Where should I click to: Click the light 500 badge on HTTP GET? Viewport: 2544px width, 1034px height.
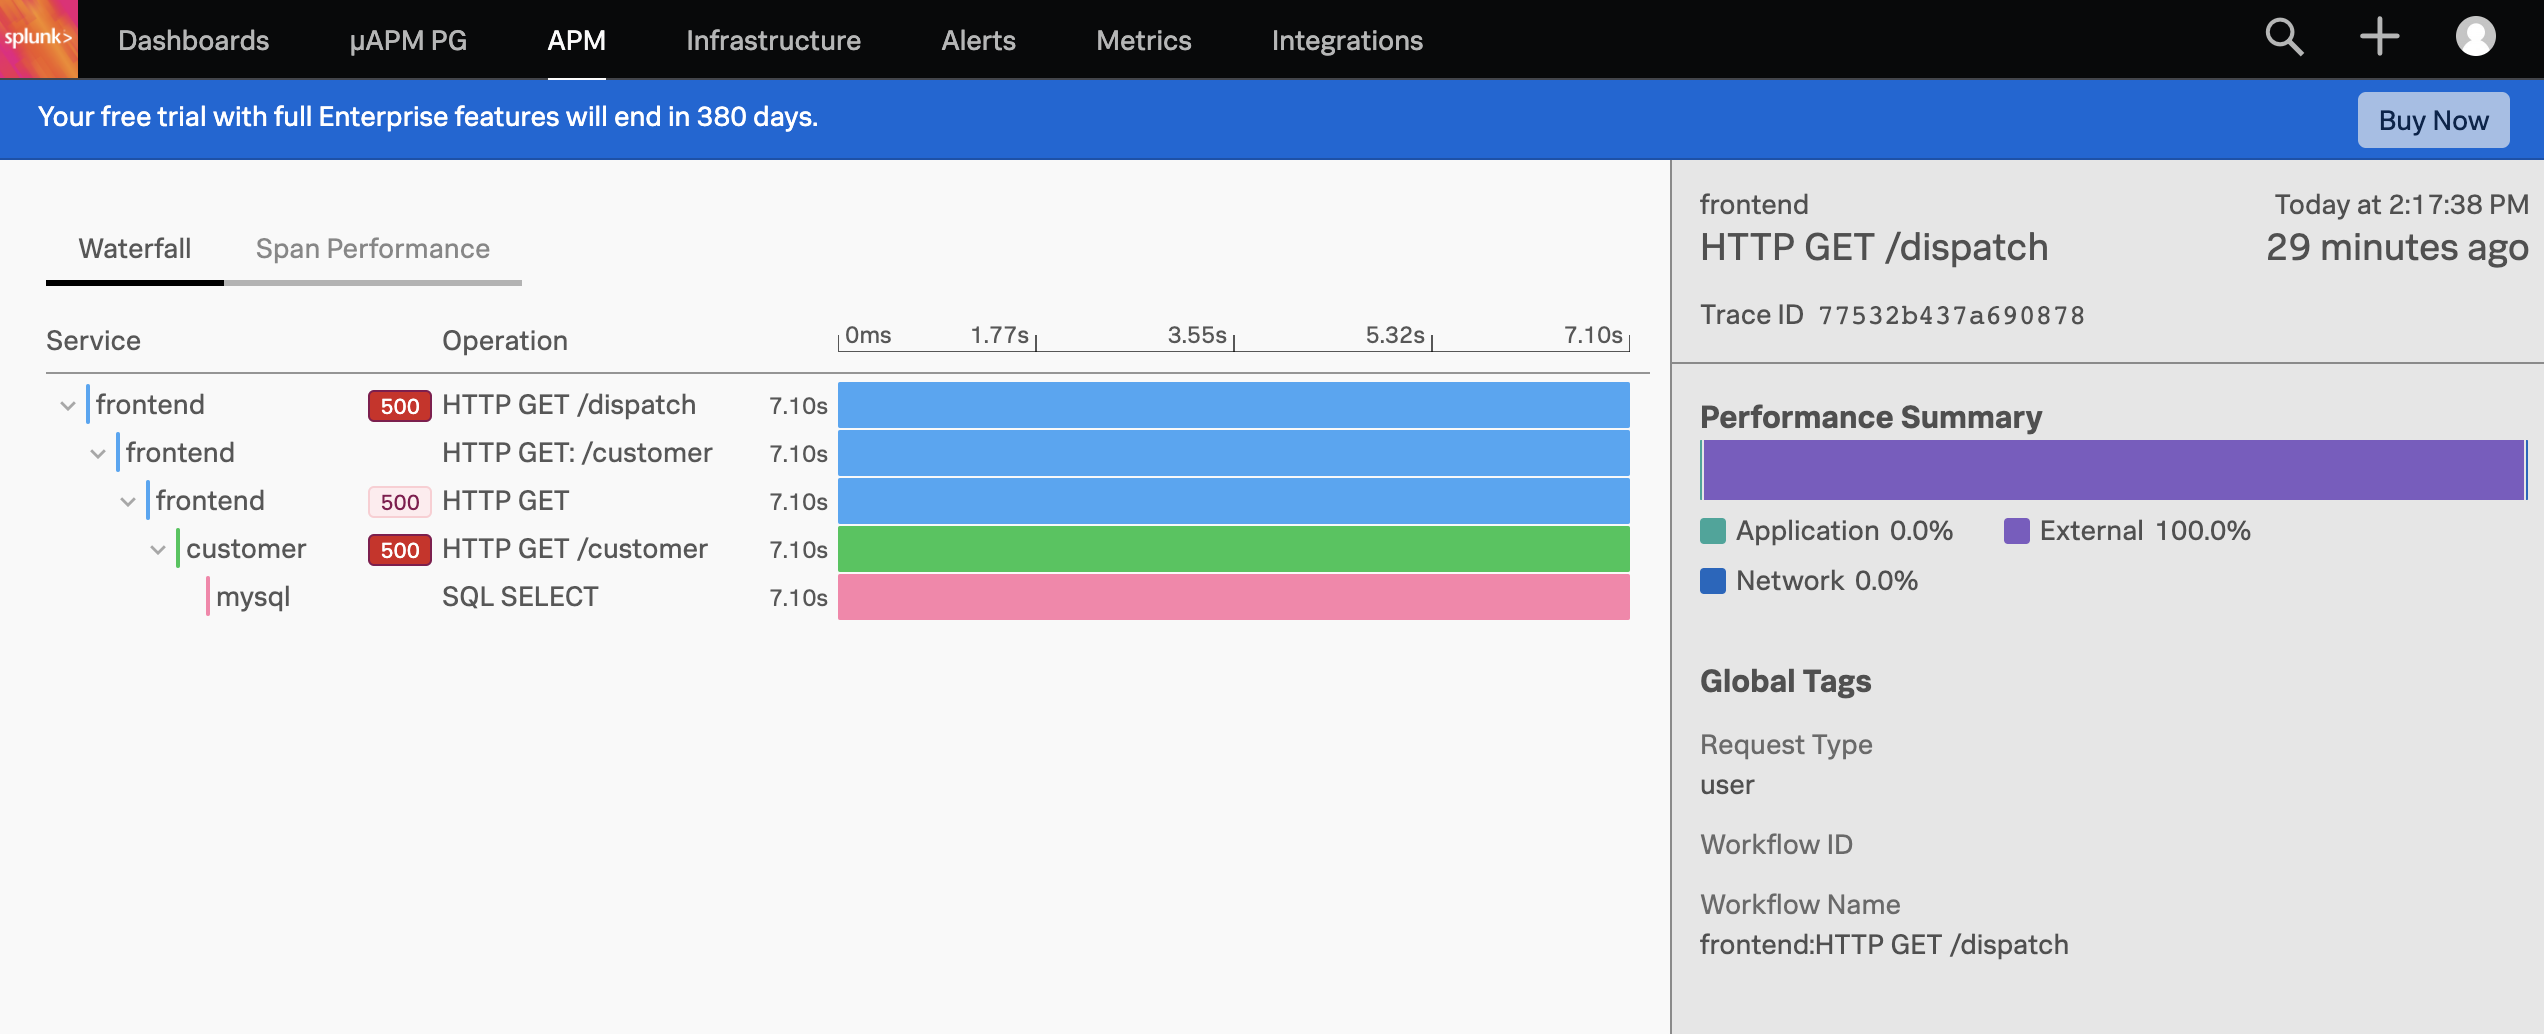[x=400, y=502]
